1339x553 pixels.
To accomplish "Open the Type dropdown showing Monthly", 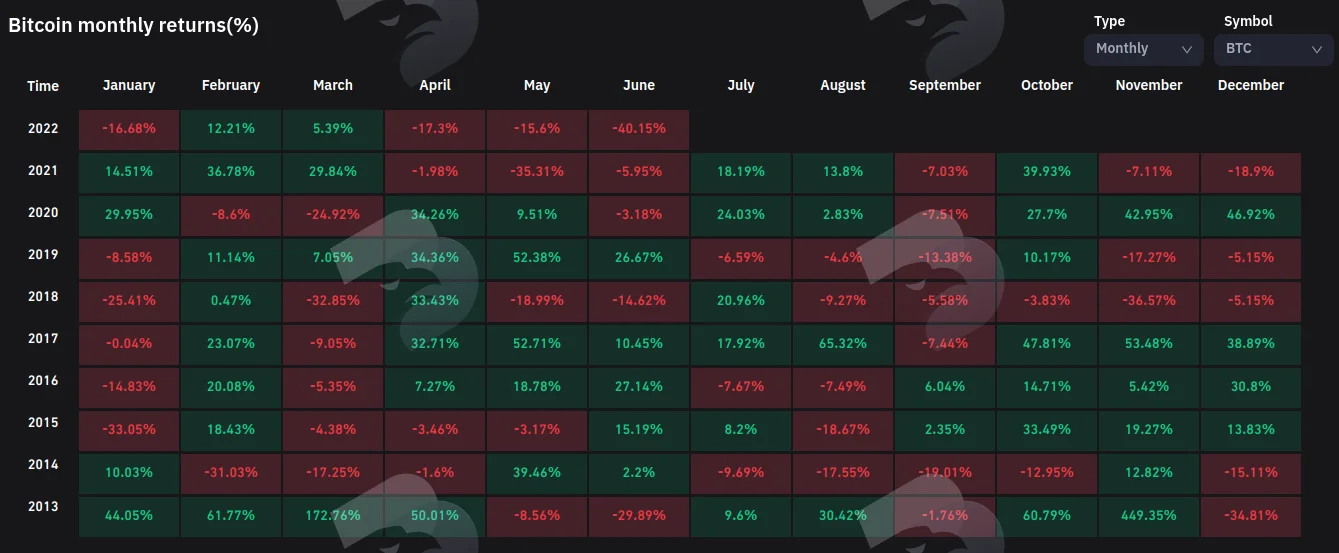I will pyautogui.click(x=1143, y=49).
